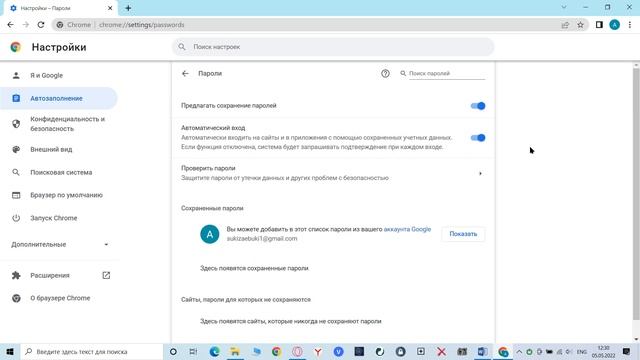Image resolution: width=640 pixels, height=360 pixels.
Task: Toggle Предлагать сохранение паролей switch
Action: click(478, 106)
